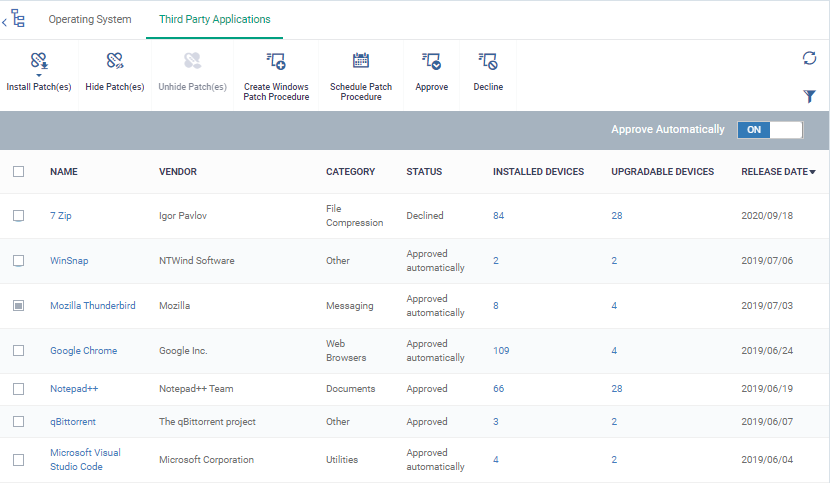View 4 upgradable devices for Google Chrome
Screen dimensions: 830x483
click(x=614, y=351)
